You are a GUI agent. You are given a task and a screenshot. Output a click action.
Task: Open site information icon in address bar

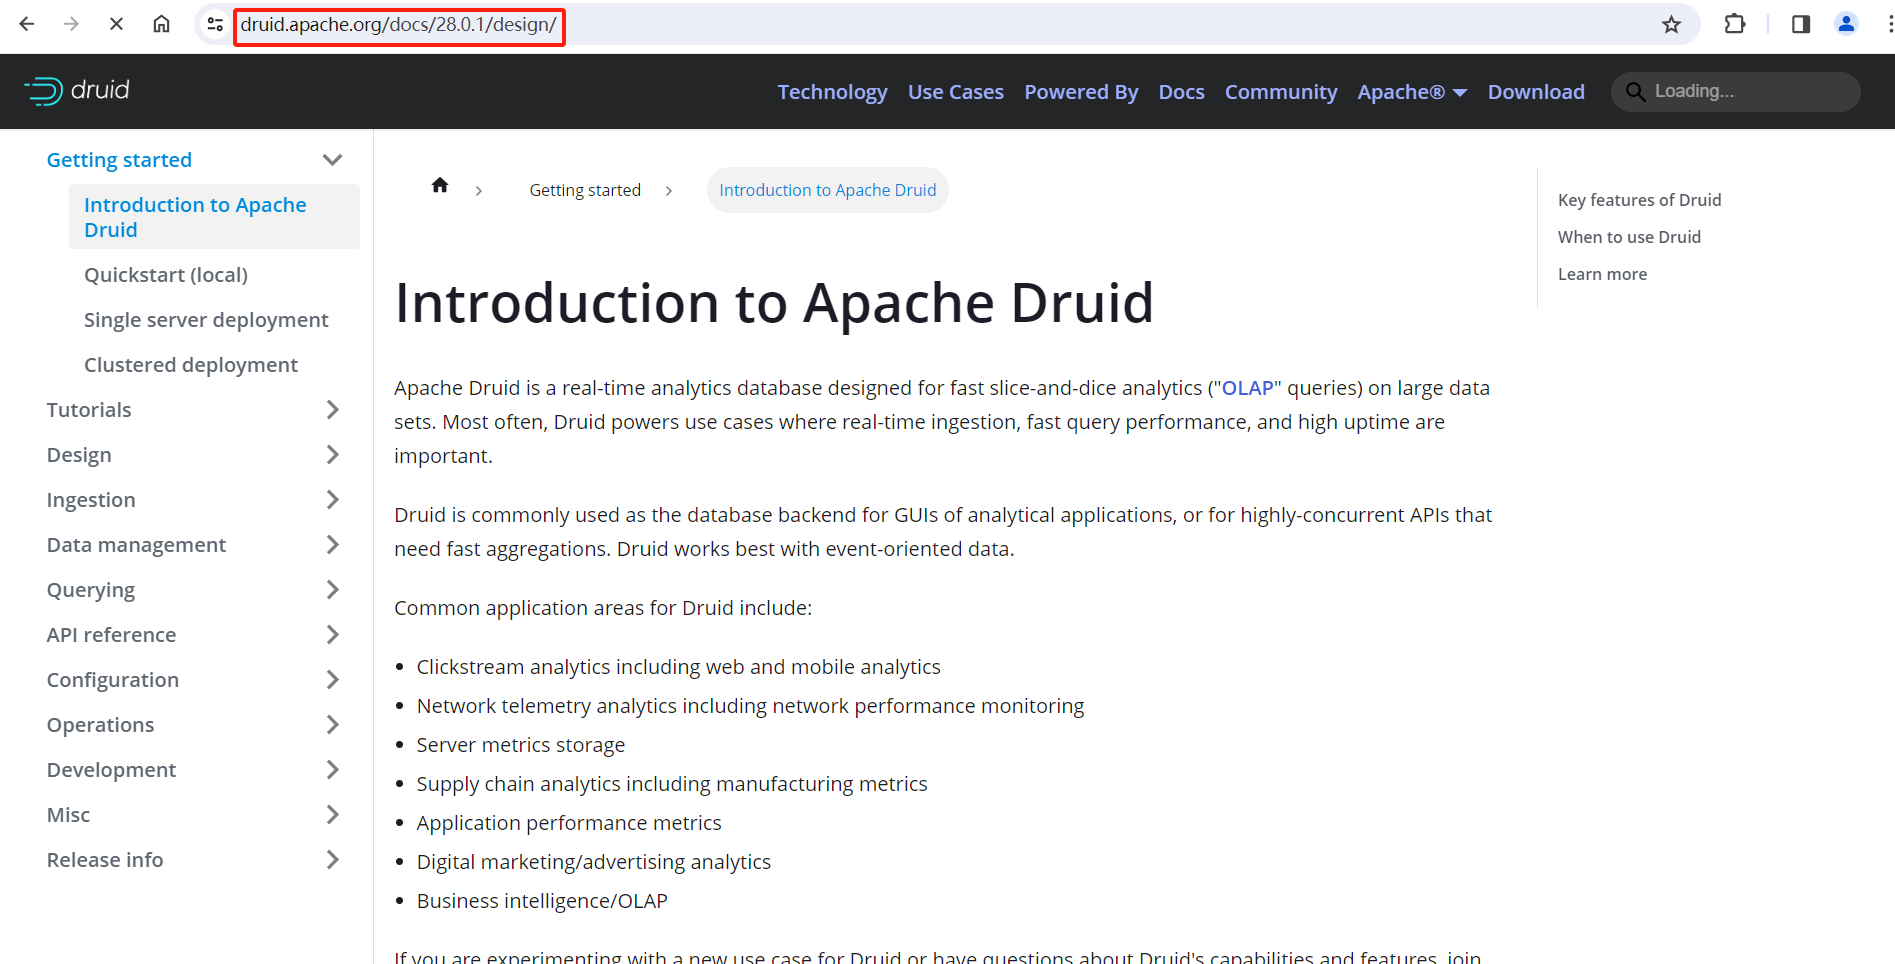click(x=215, y=24)
